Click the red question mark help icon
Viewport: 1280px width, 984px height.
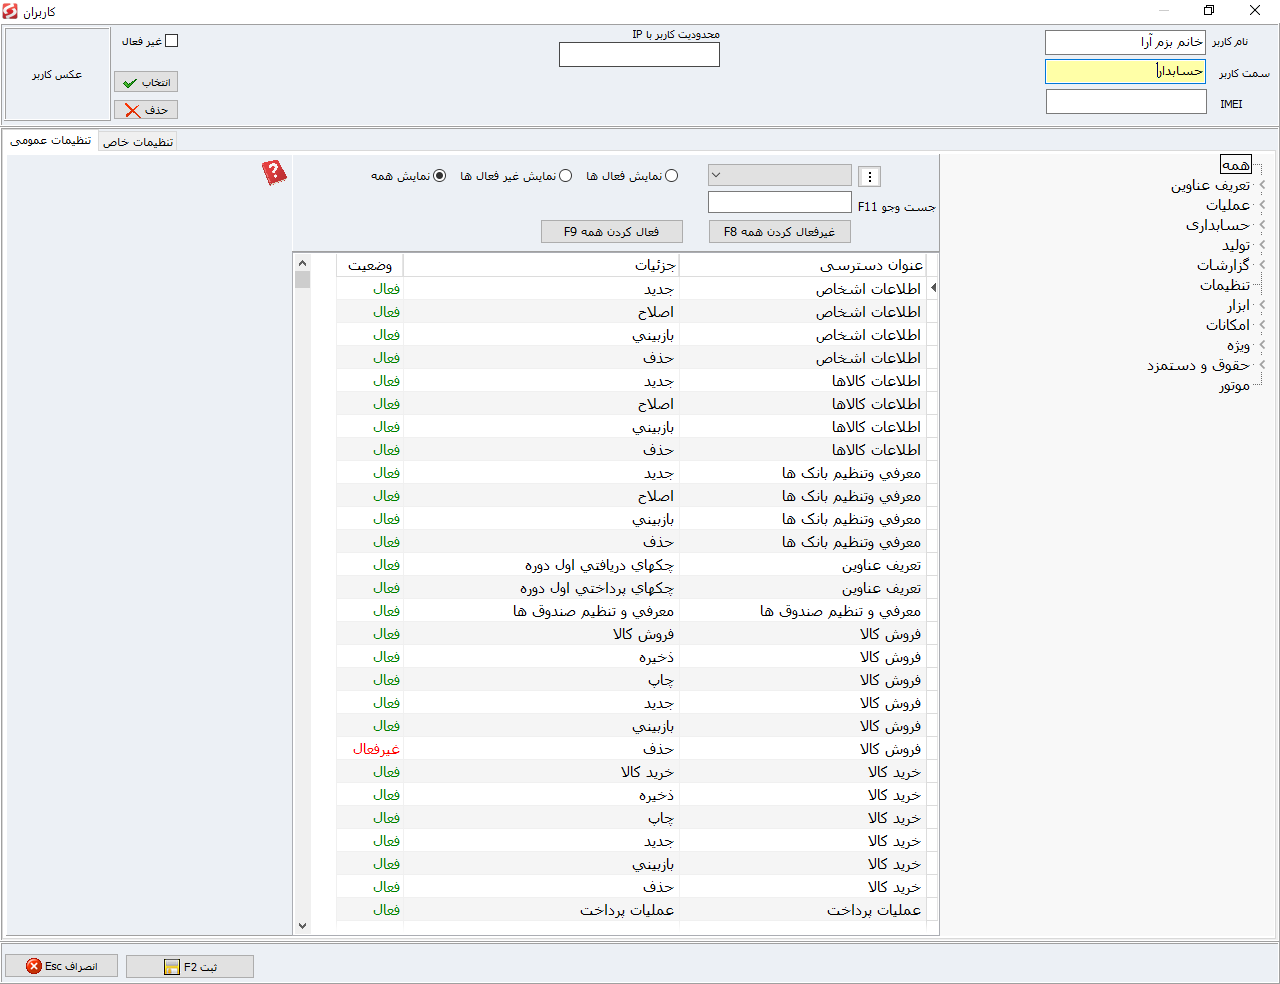click(x=274, y=173)
